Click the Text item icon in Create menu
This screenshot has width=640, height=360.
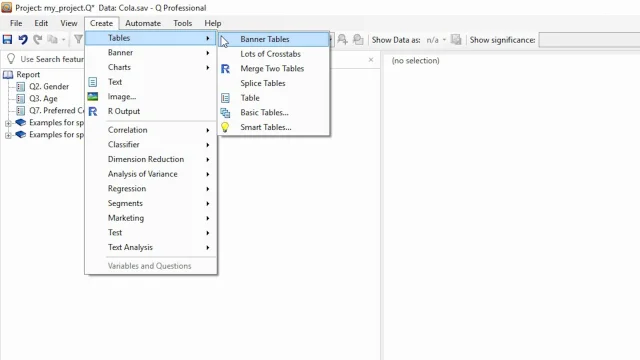pos(93,82)
